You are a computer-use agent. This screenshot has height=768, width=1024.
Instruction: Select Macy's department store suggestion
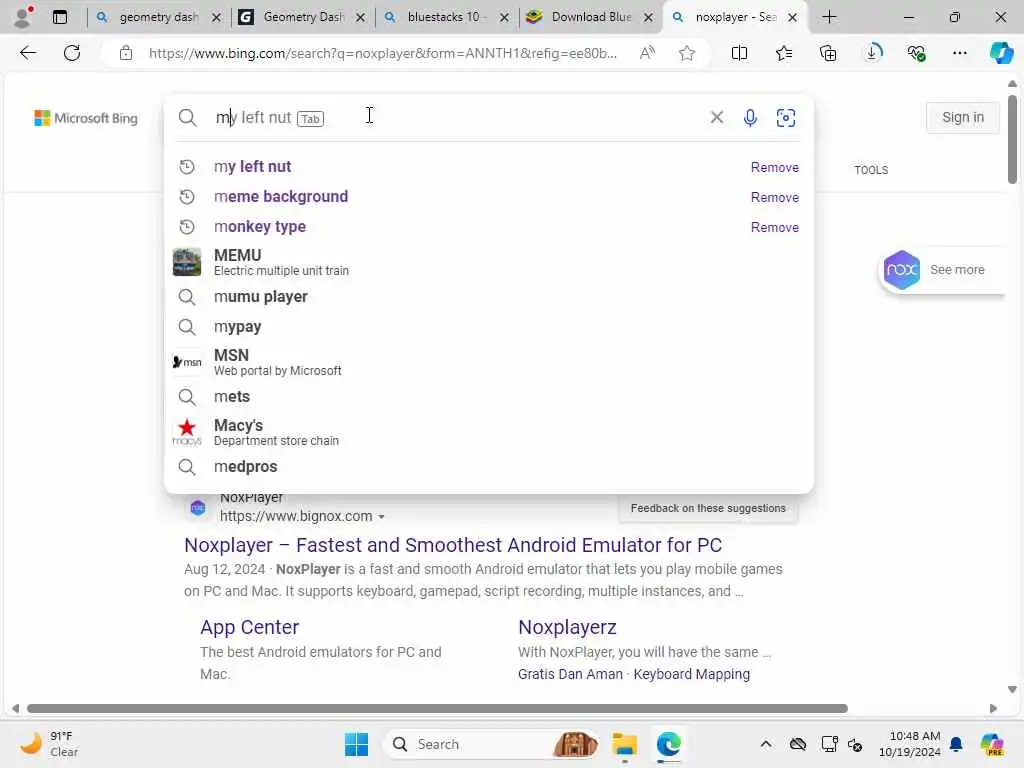click(488, 432)
